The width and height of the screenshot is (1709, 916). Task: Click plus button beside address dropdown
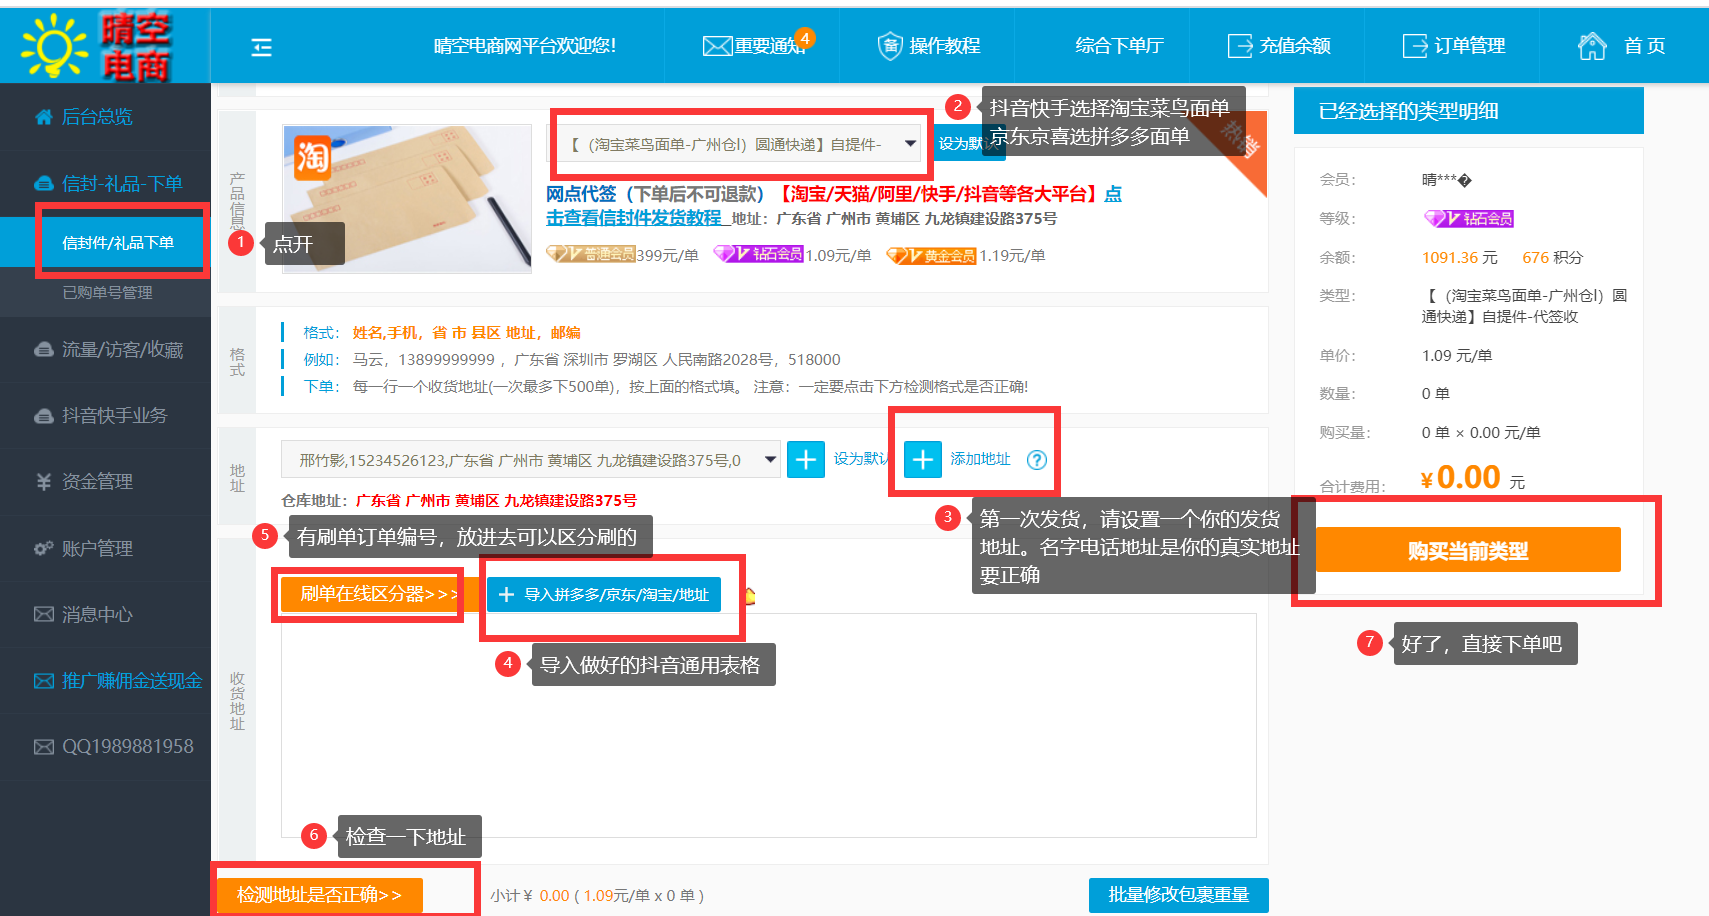click(806, 459)
